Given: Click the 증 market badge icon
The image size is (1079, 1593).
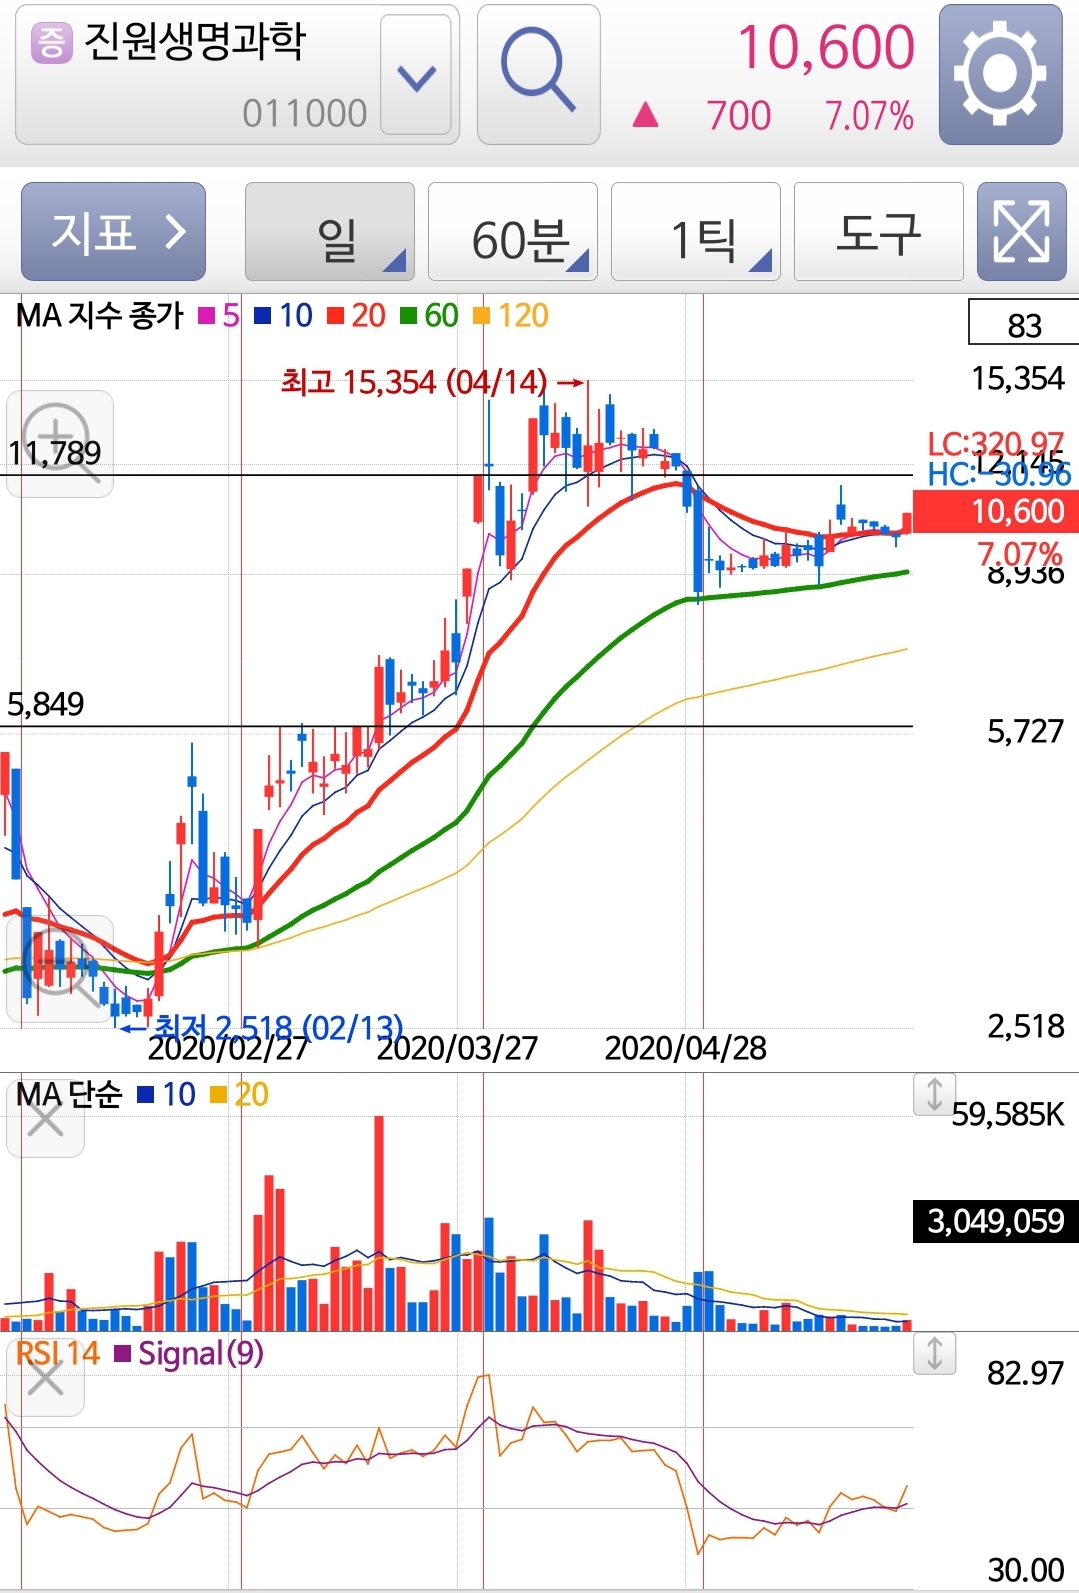Looking at the screenshot, I should click(52, 43).
